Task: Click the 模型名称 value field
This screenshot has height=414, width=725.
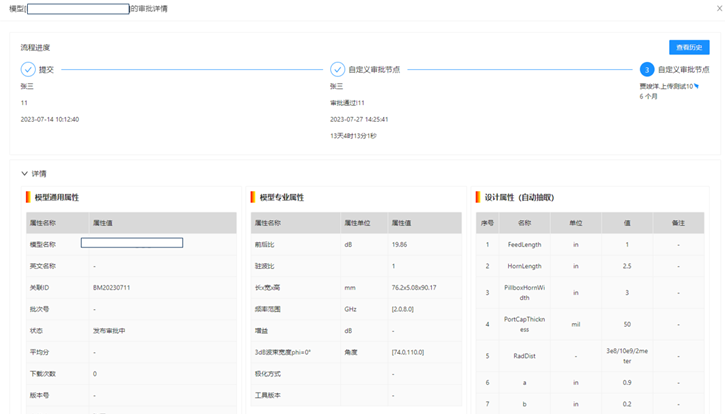Action: 132,243
